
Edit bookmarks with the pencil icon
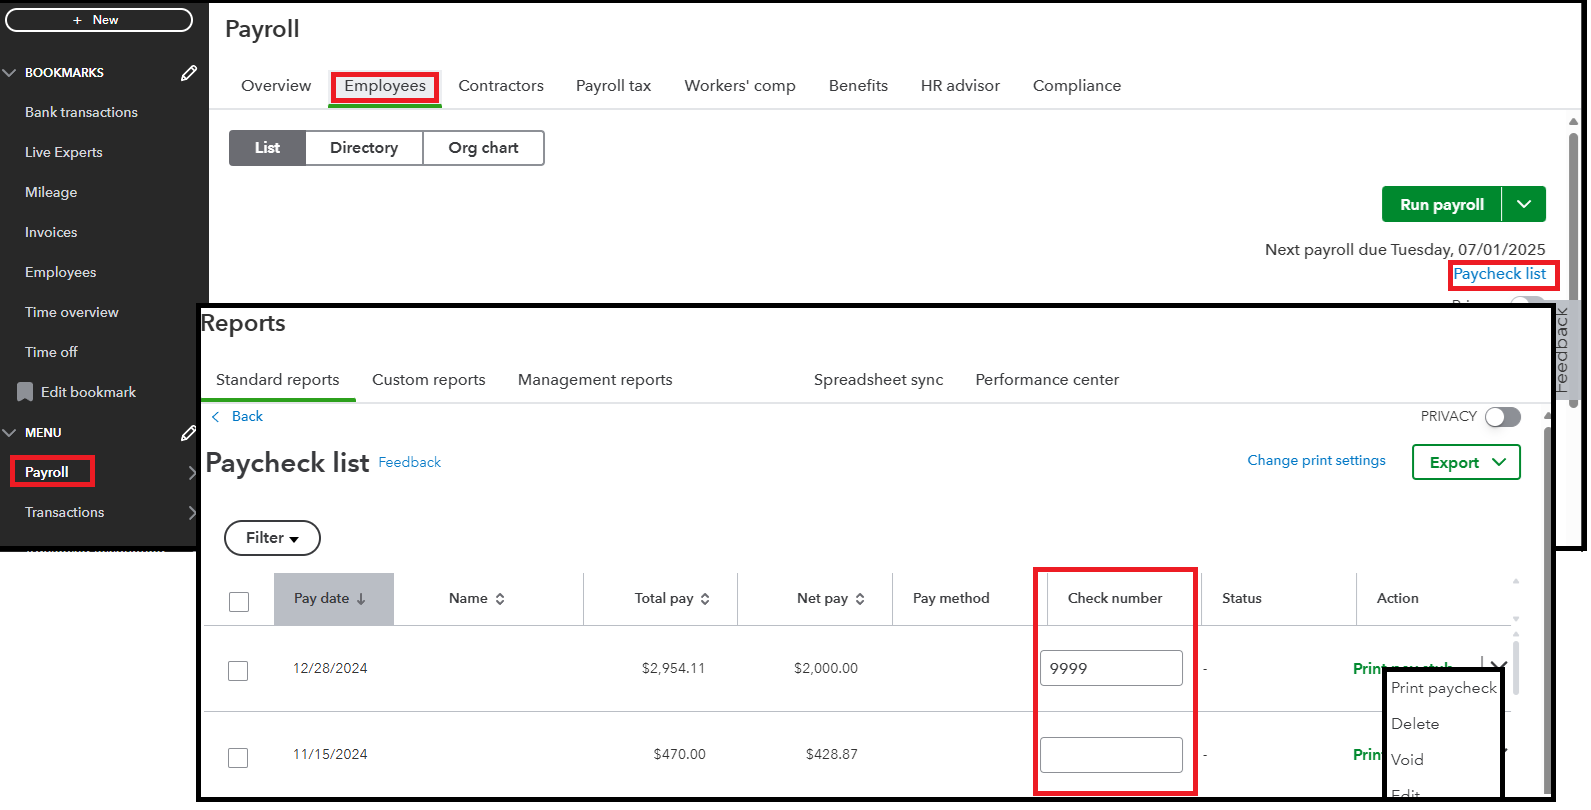pos(188,73)
